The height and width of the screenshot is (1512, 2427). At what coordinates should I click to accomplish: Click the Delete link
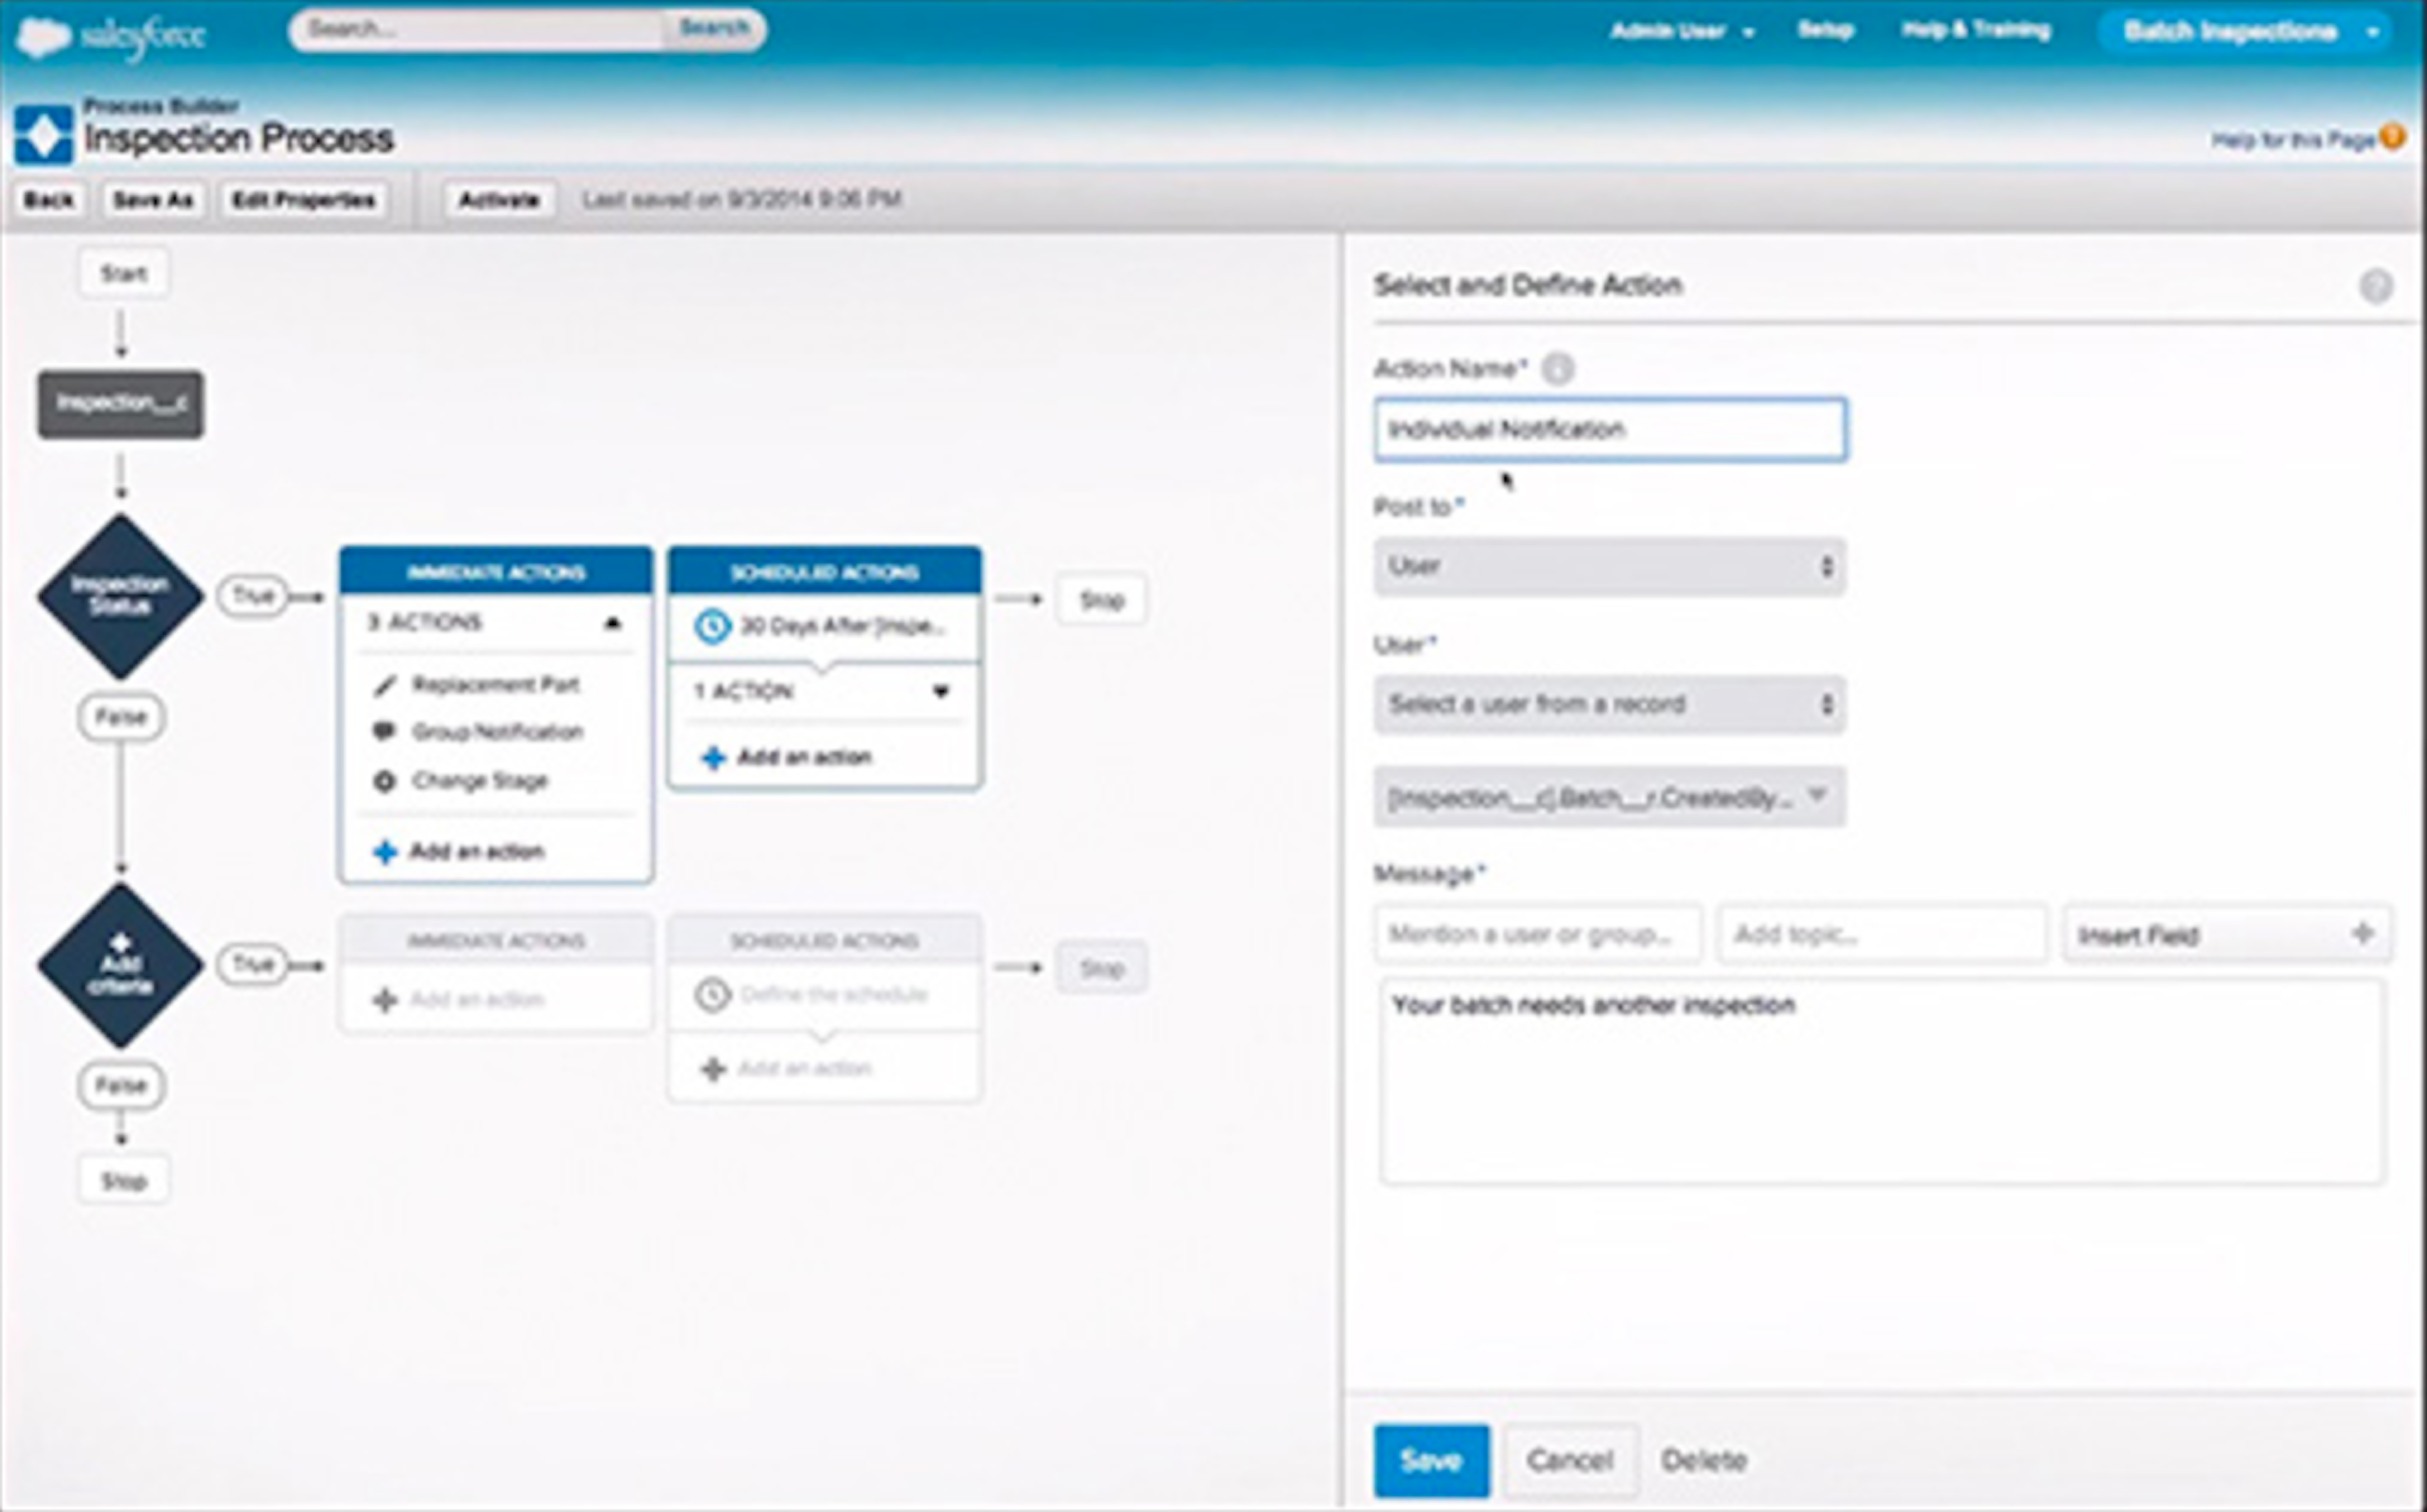point(1703,1460)
